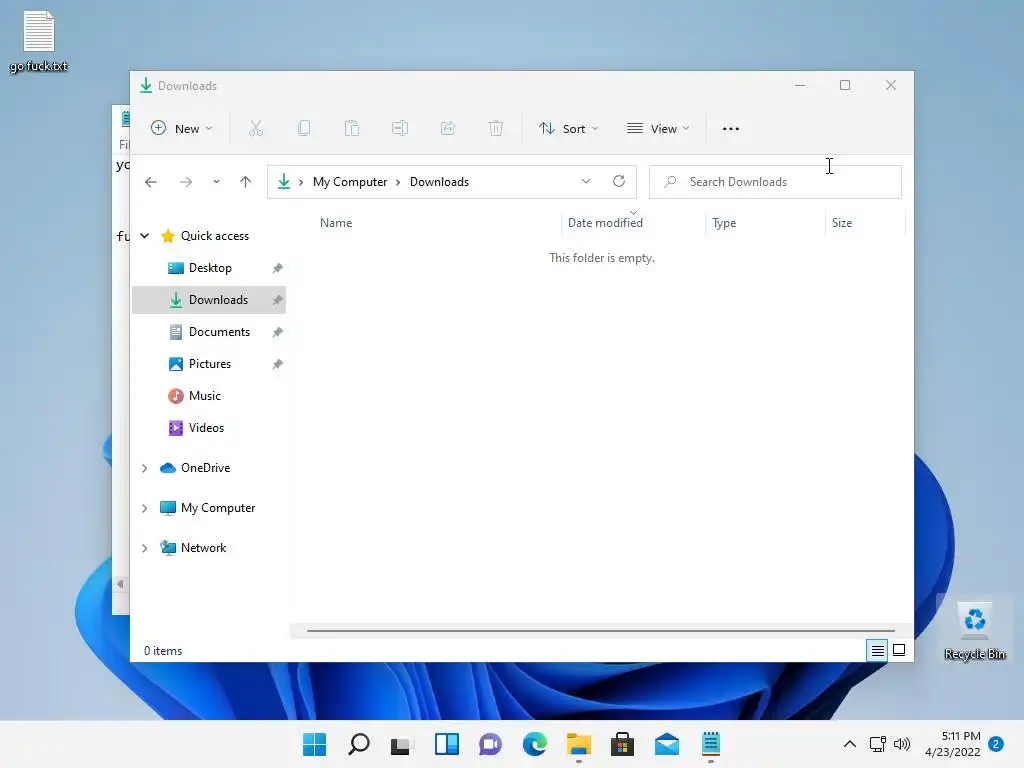Open Microsoft Store from taskbar

(622, 744)
